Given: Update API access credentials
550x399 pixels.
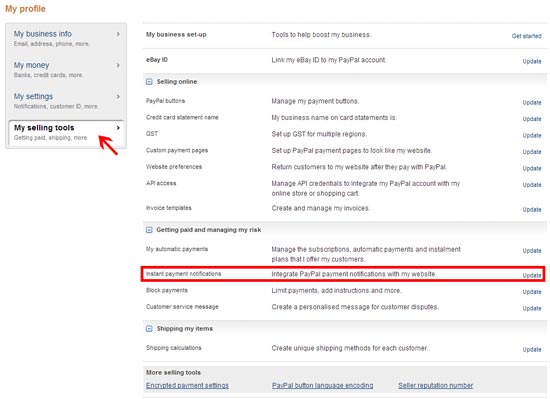Looking at the screenshot, I should pyautogui.click(x=532, y=185).
